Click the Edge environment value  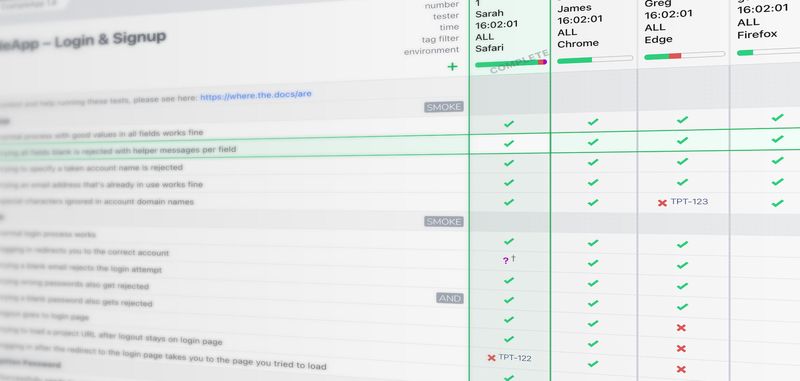[x=659, y=39]
